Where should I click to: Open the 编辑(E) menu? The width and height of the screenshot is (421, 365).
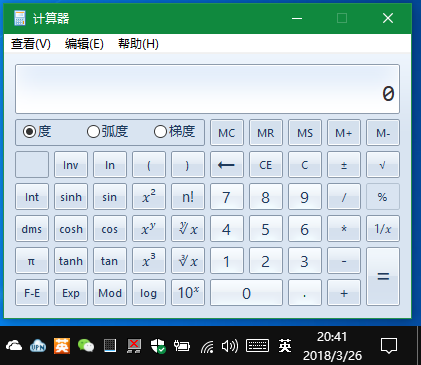coord(84,44)
